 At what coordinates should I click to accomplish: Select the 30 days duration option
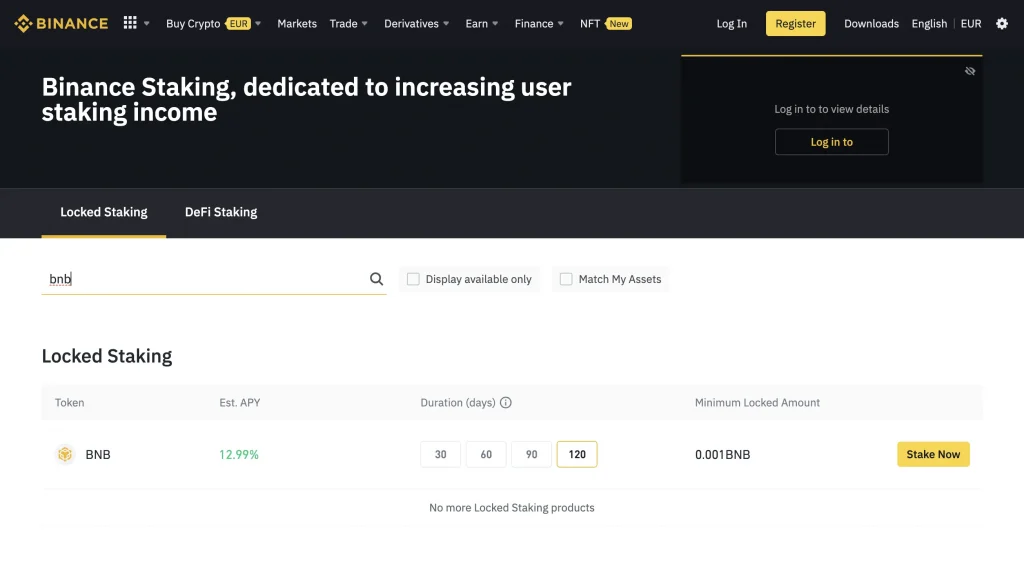click(440, 455)
